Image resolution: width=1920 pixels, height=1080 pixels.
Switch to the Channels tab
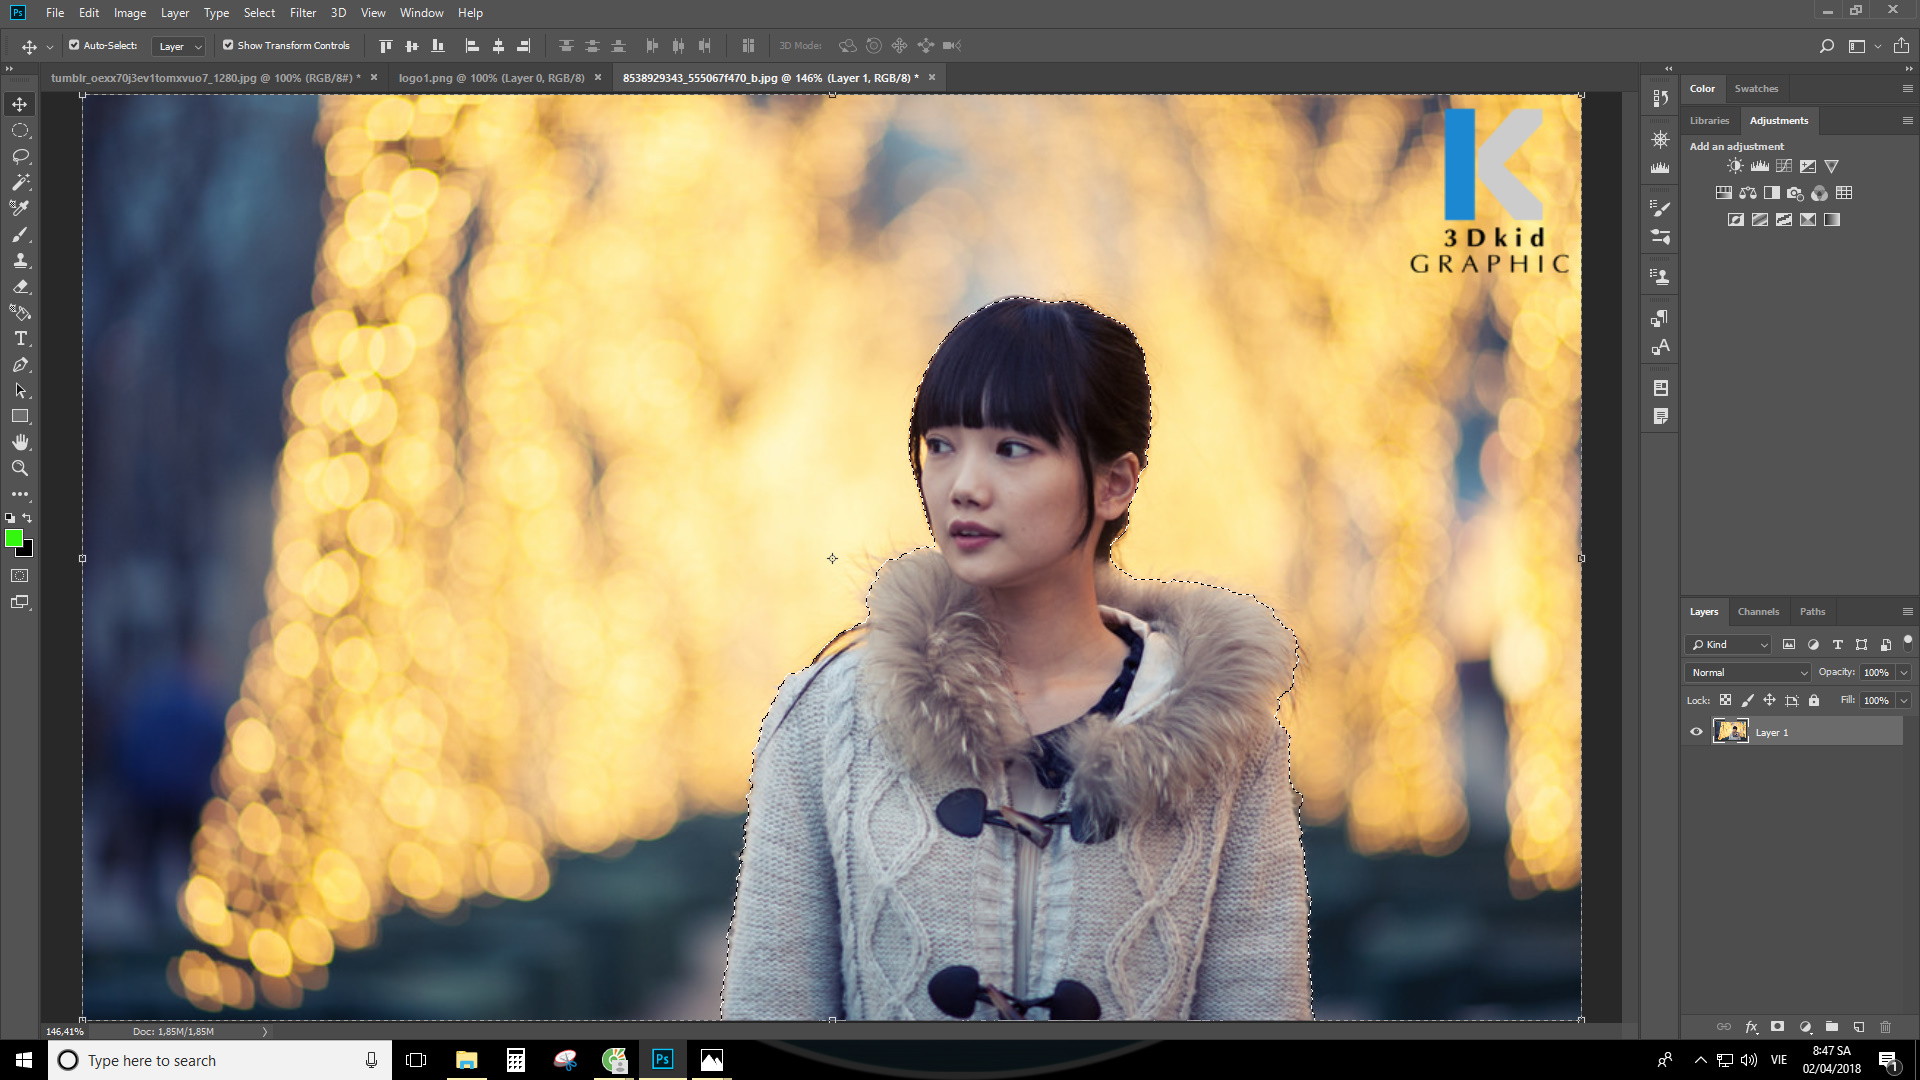[1758, 612]
